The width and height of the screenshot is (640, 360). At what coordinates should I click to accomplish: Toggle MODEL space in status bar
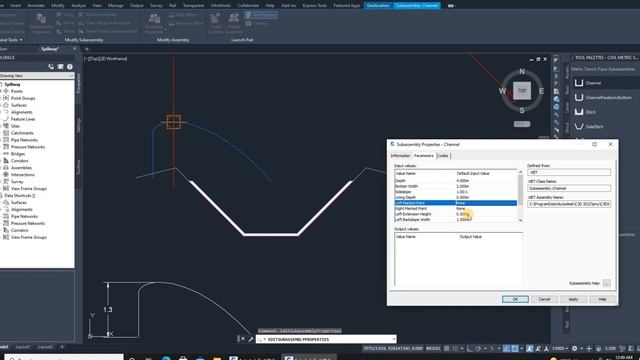tap(433, 349)
